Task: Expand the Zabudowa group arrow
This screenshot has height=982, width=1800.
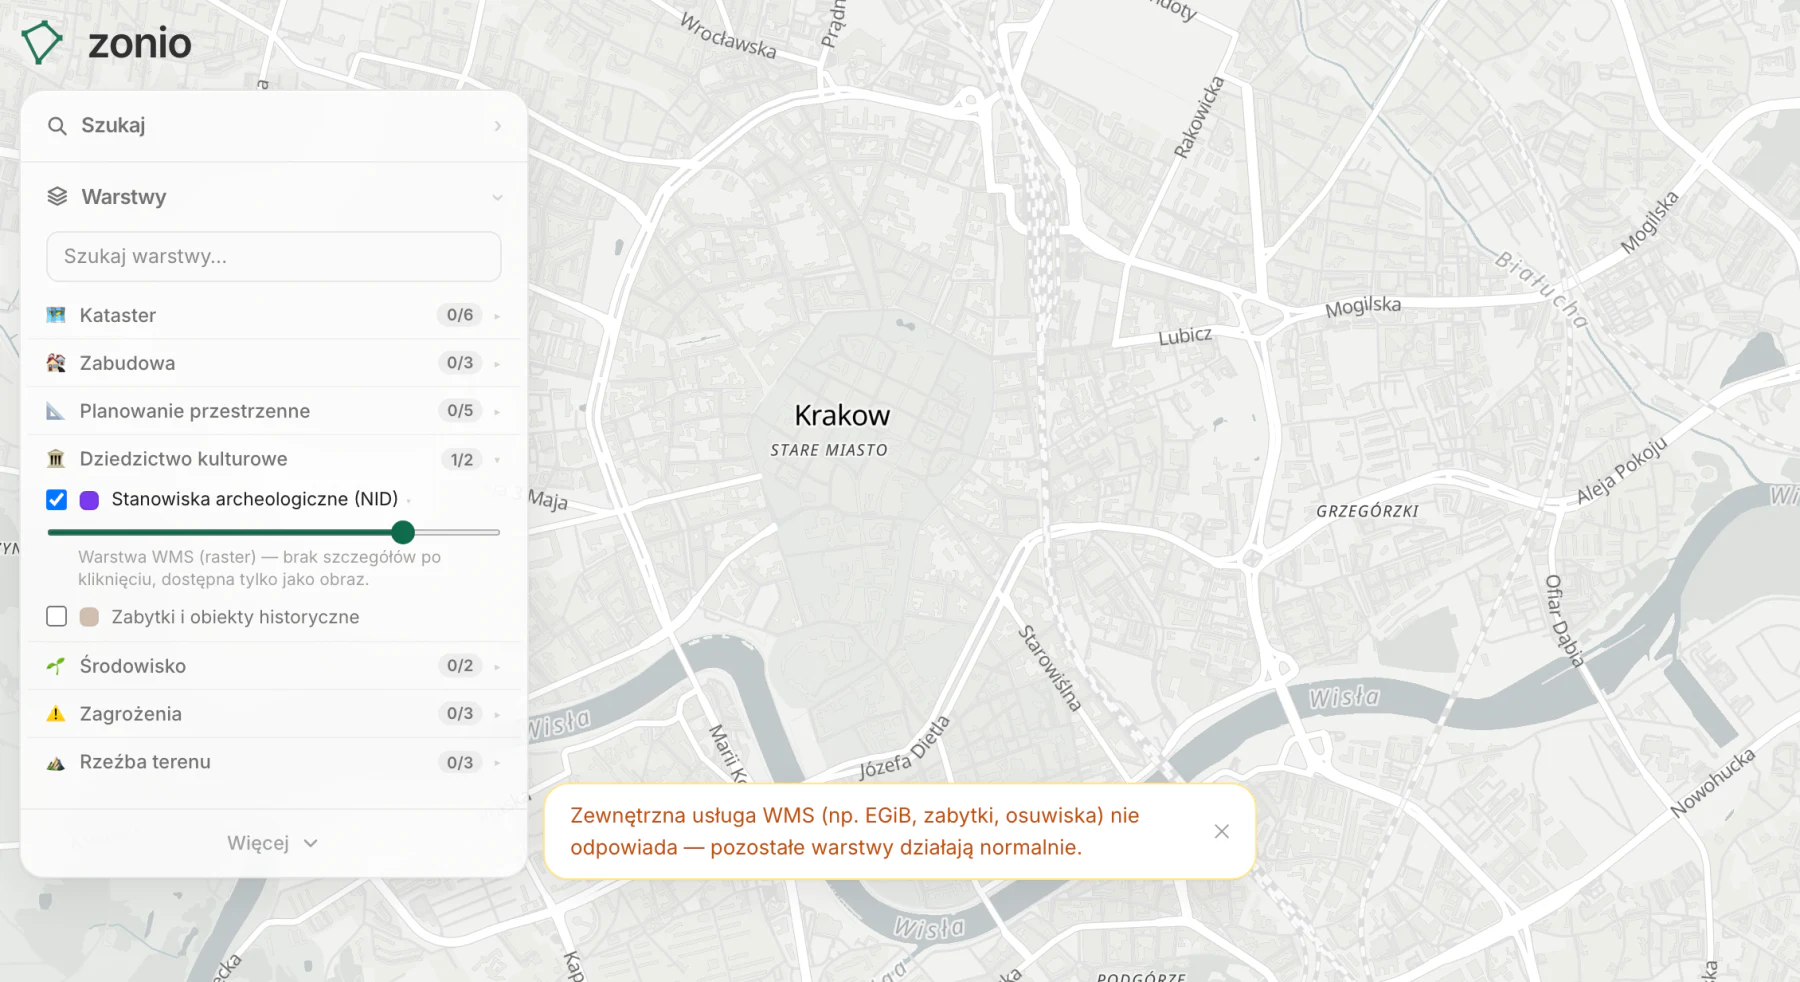Action: click(497, 364)
